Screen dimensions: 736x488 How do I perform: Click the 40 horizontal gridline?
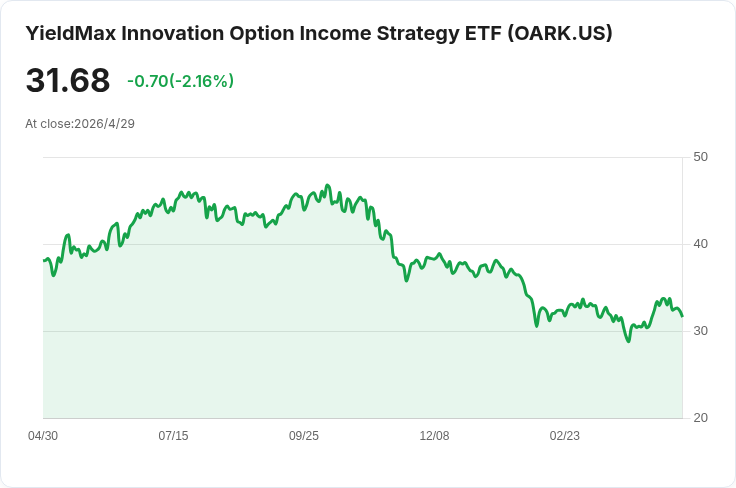(x=362, y=244)
